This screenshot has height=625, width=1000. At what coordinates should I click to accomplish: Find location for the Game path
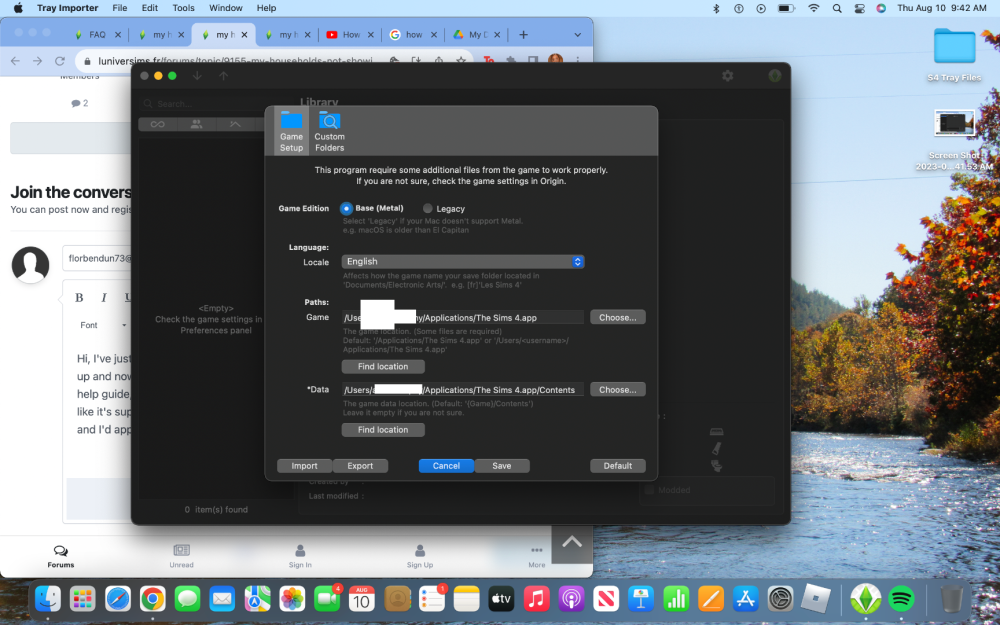click(x=383, y=367)
